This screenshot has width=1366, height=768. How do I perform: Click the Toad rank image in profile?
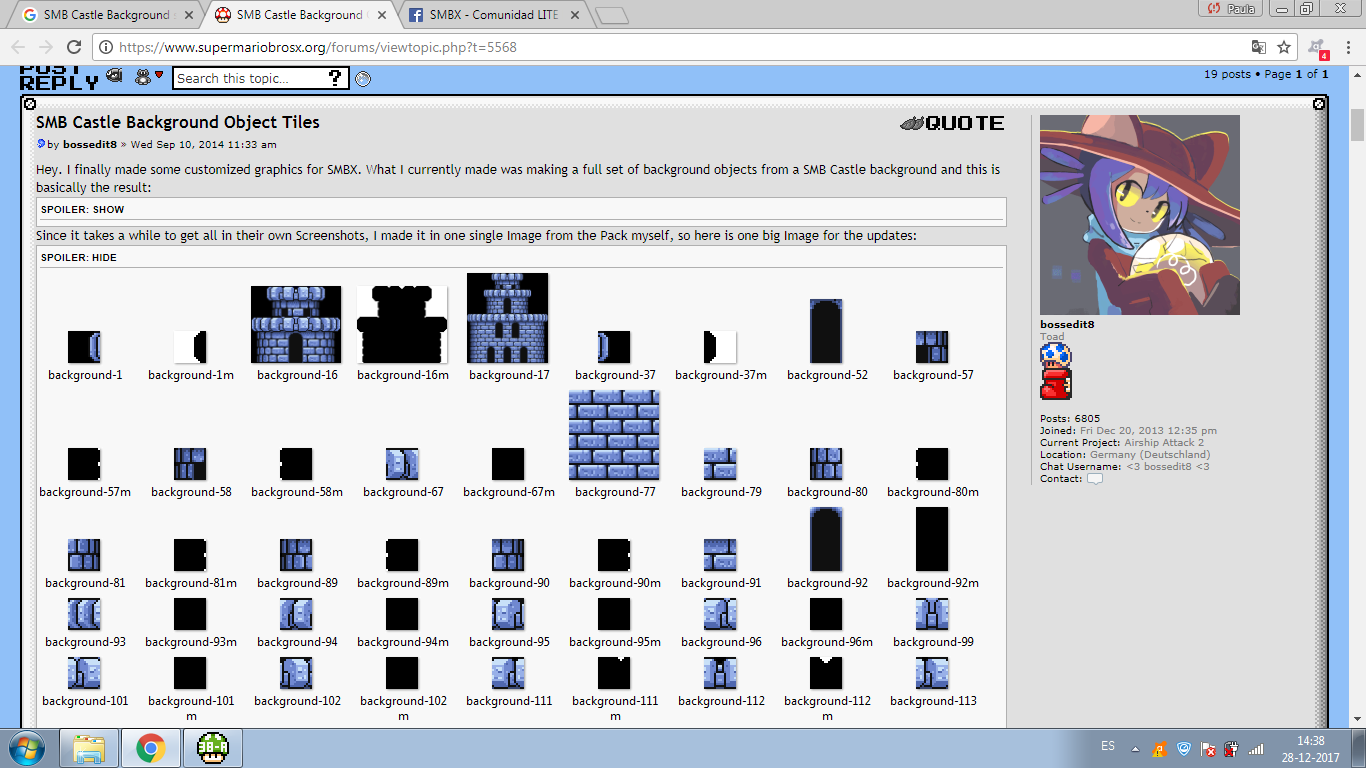(x=1055, y=372)
